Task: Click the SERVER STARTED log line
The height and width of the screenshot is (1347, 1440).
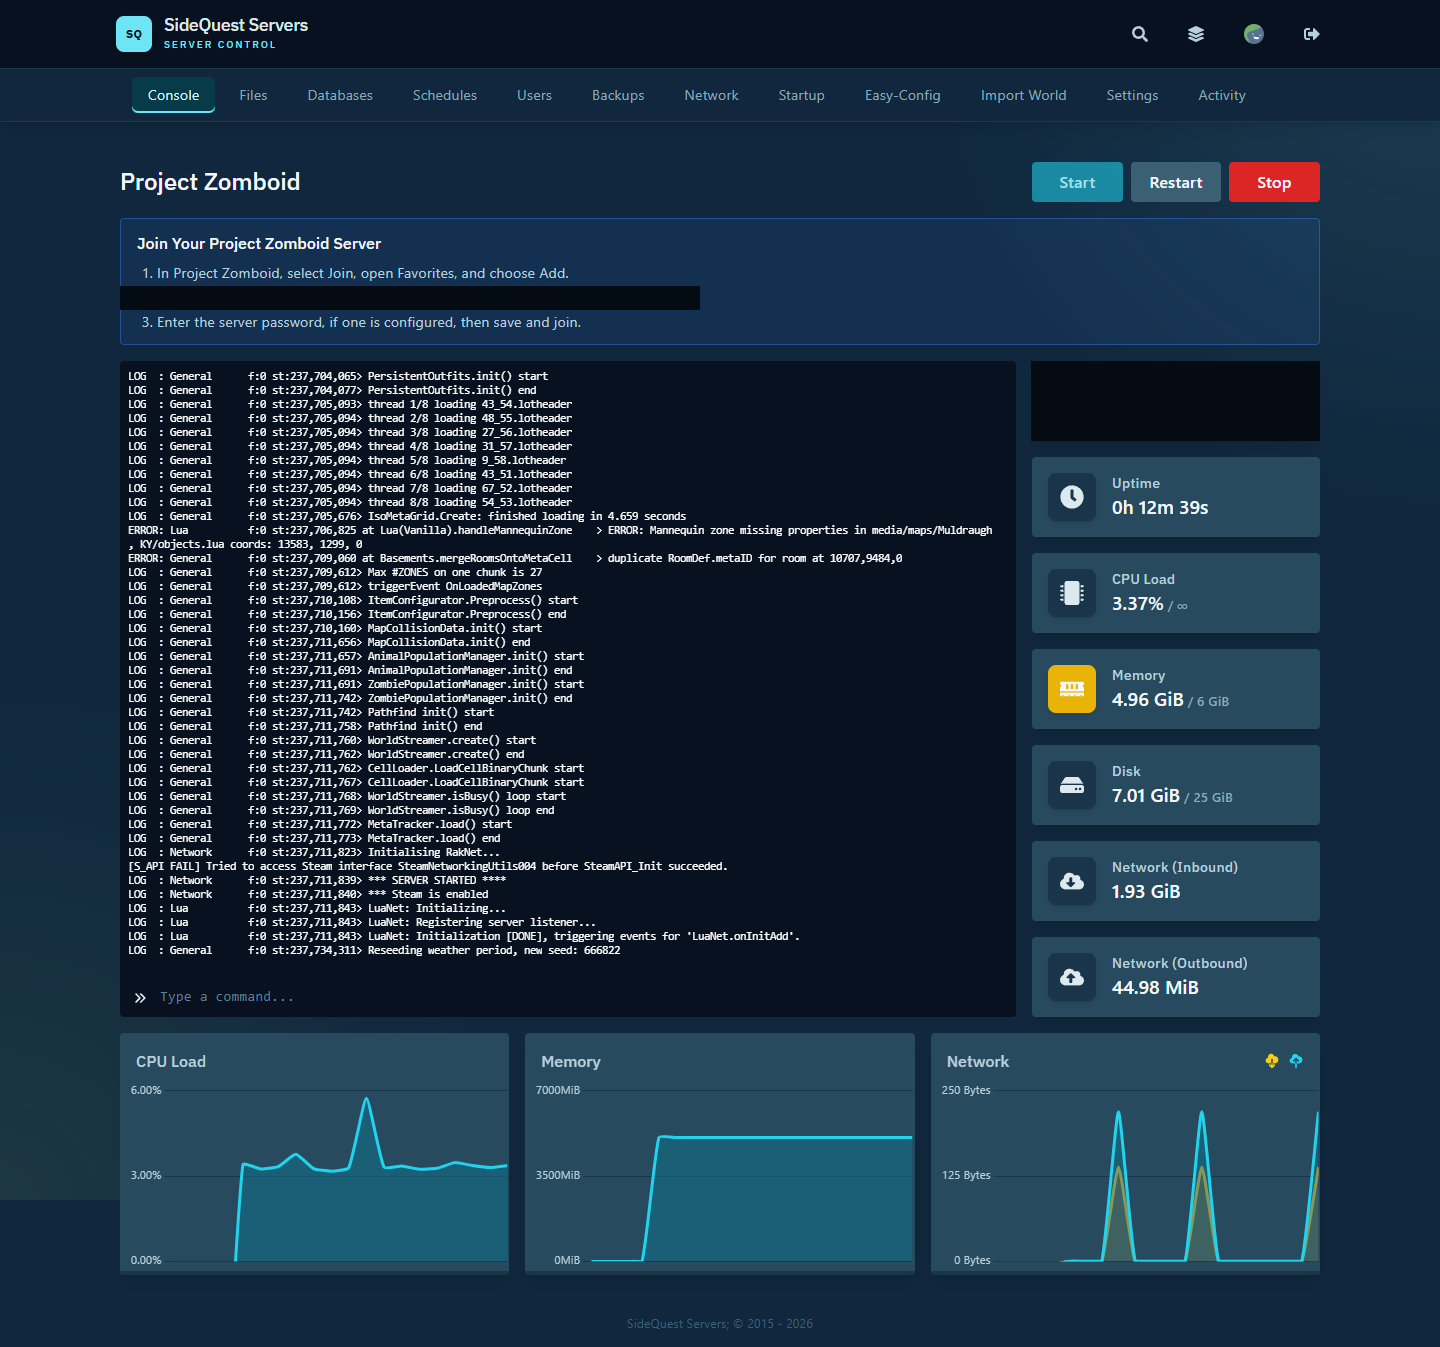Action: (317, 880)
